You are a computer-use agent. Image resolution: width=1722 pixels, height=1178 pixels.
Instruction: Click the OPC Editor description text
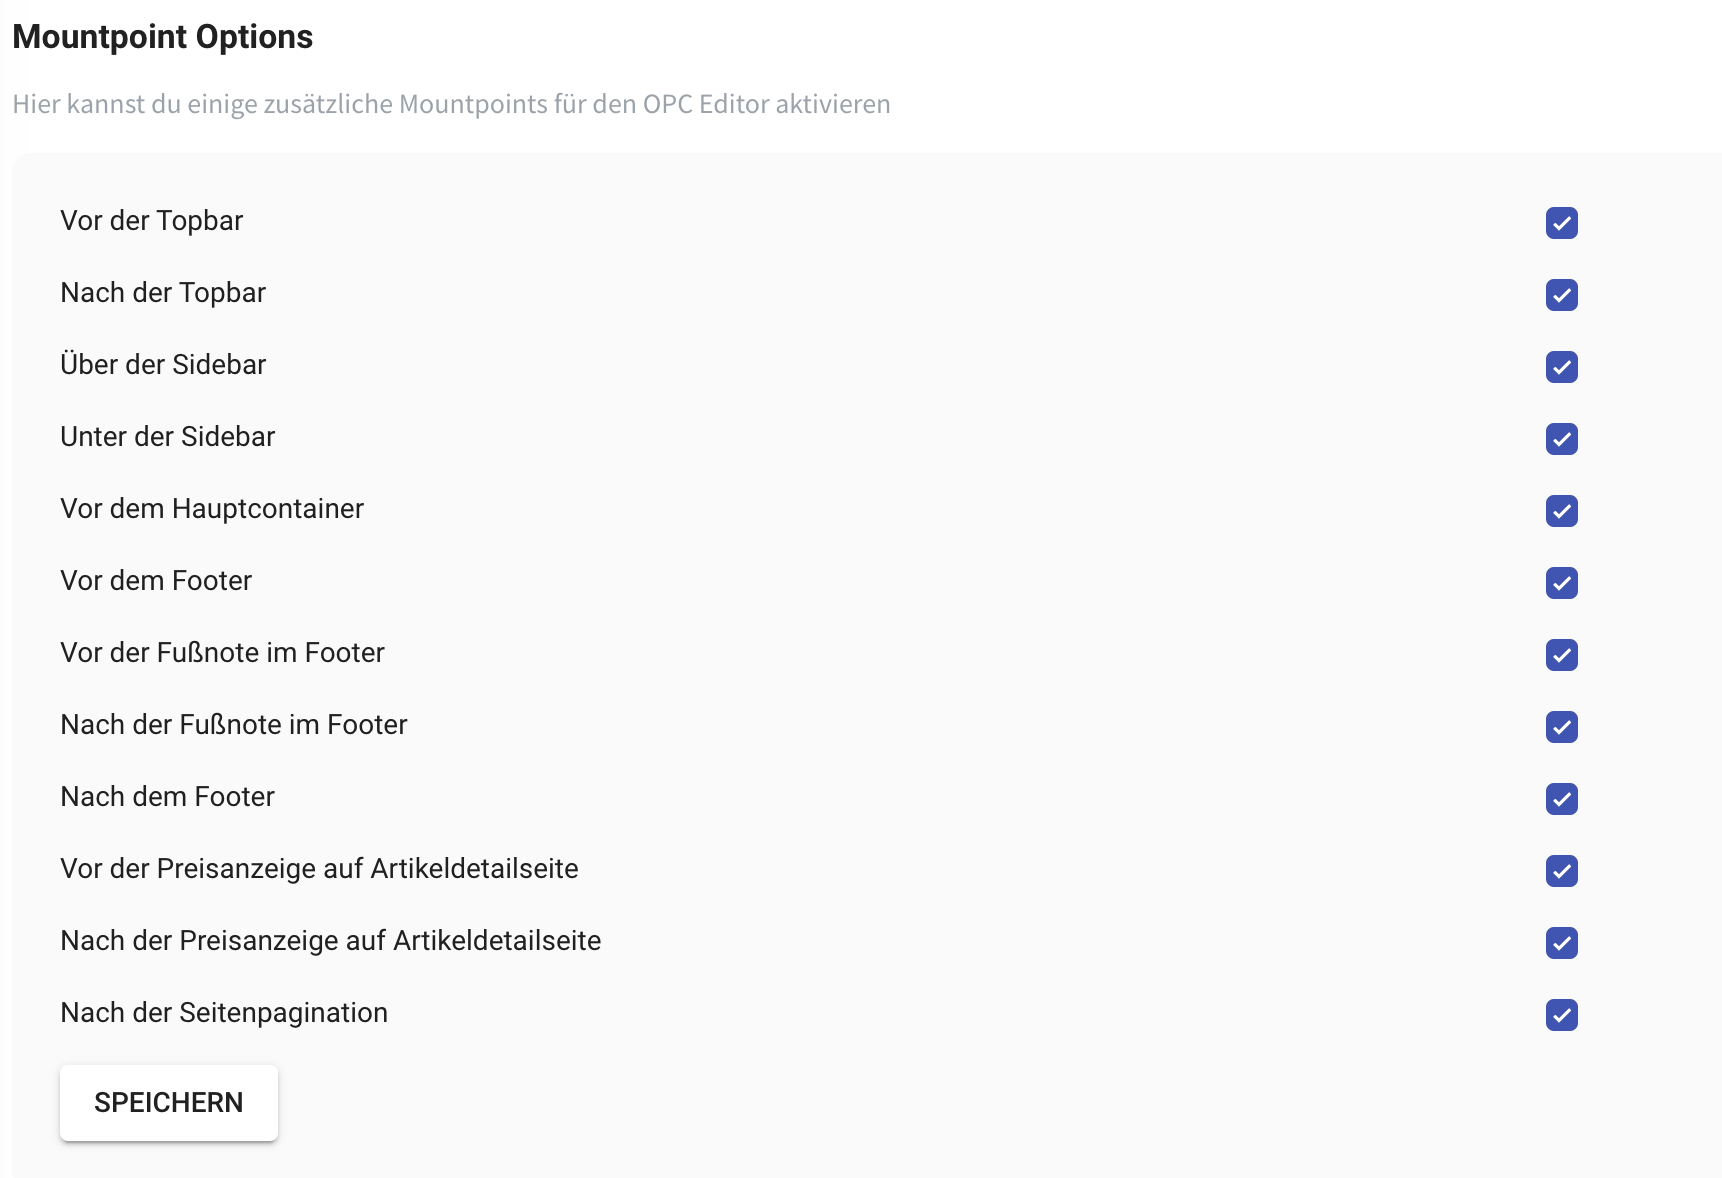451,104
